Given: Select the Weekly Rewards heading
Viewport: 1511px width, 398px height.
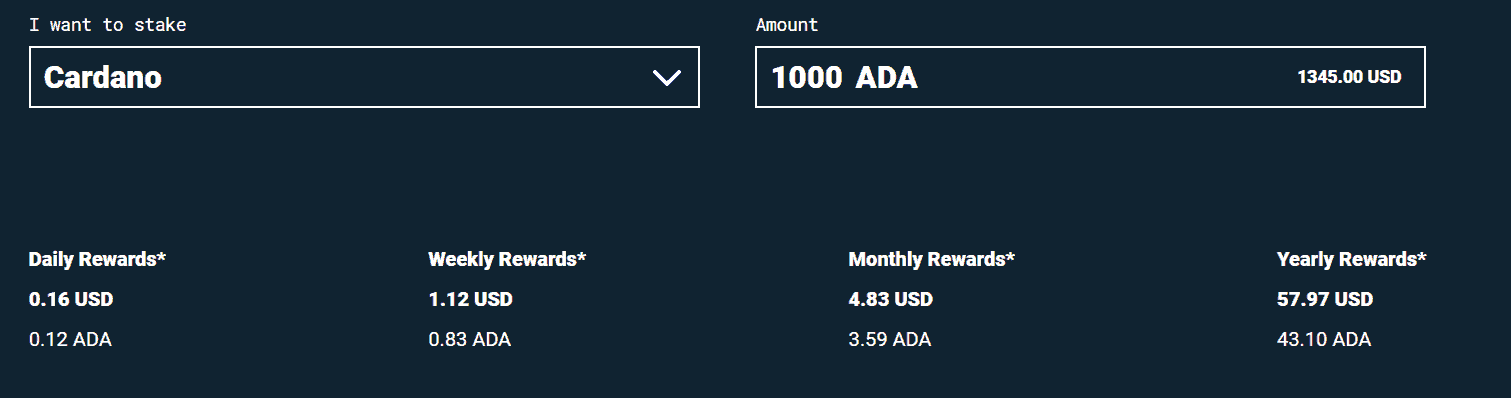Looking at the screenshot, I should coord(507,259).
